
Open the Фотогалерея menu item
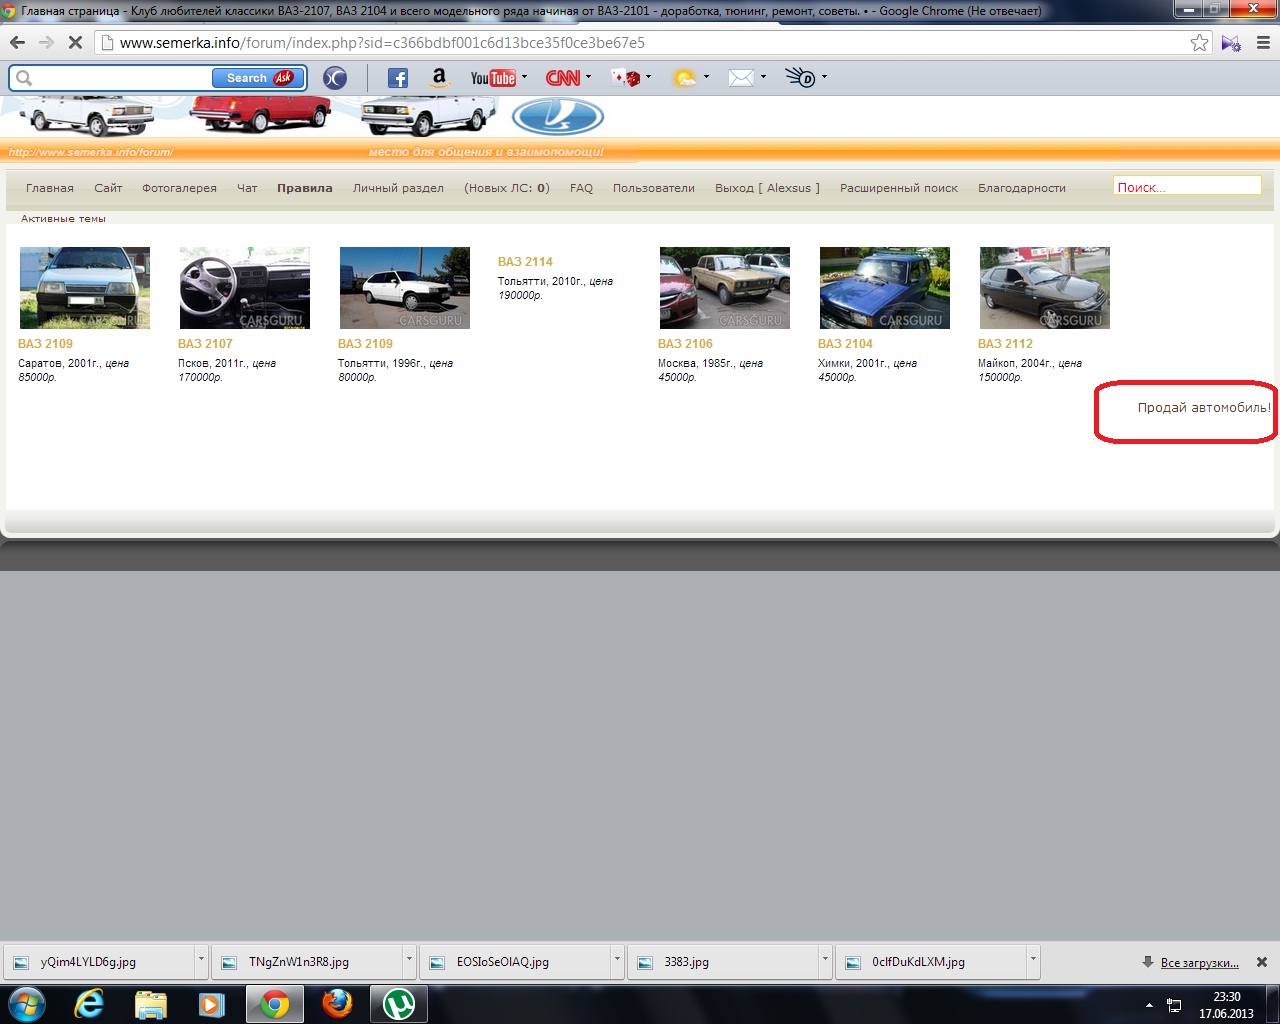tap(179, 188)
